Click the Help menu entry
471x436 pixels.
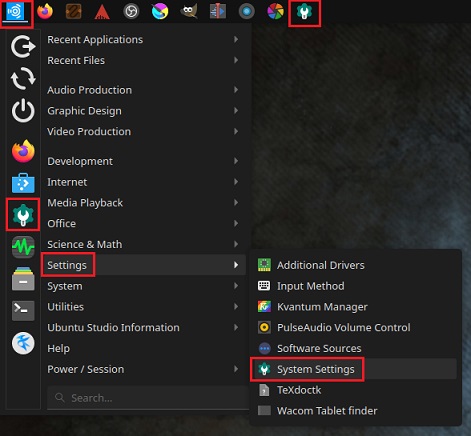pos(143,348)
